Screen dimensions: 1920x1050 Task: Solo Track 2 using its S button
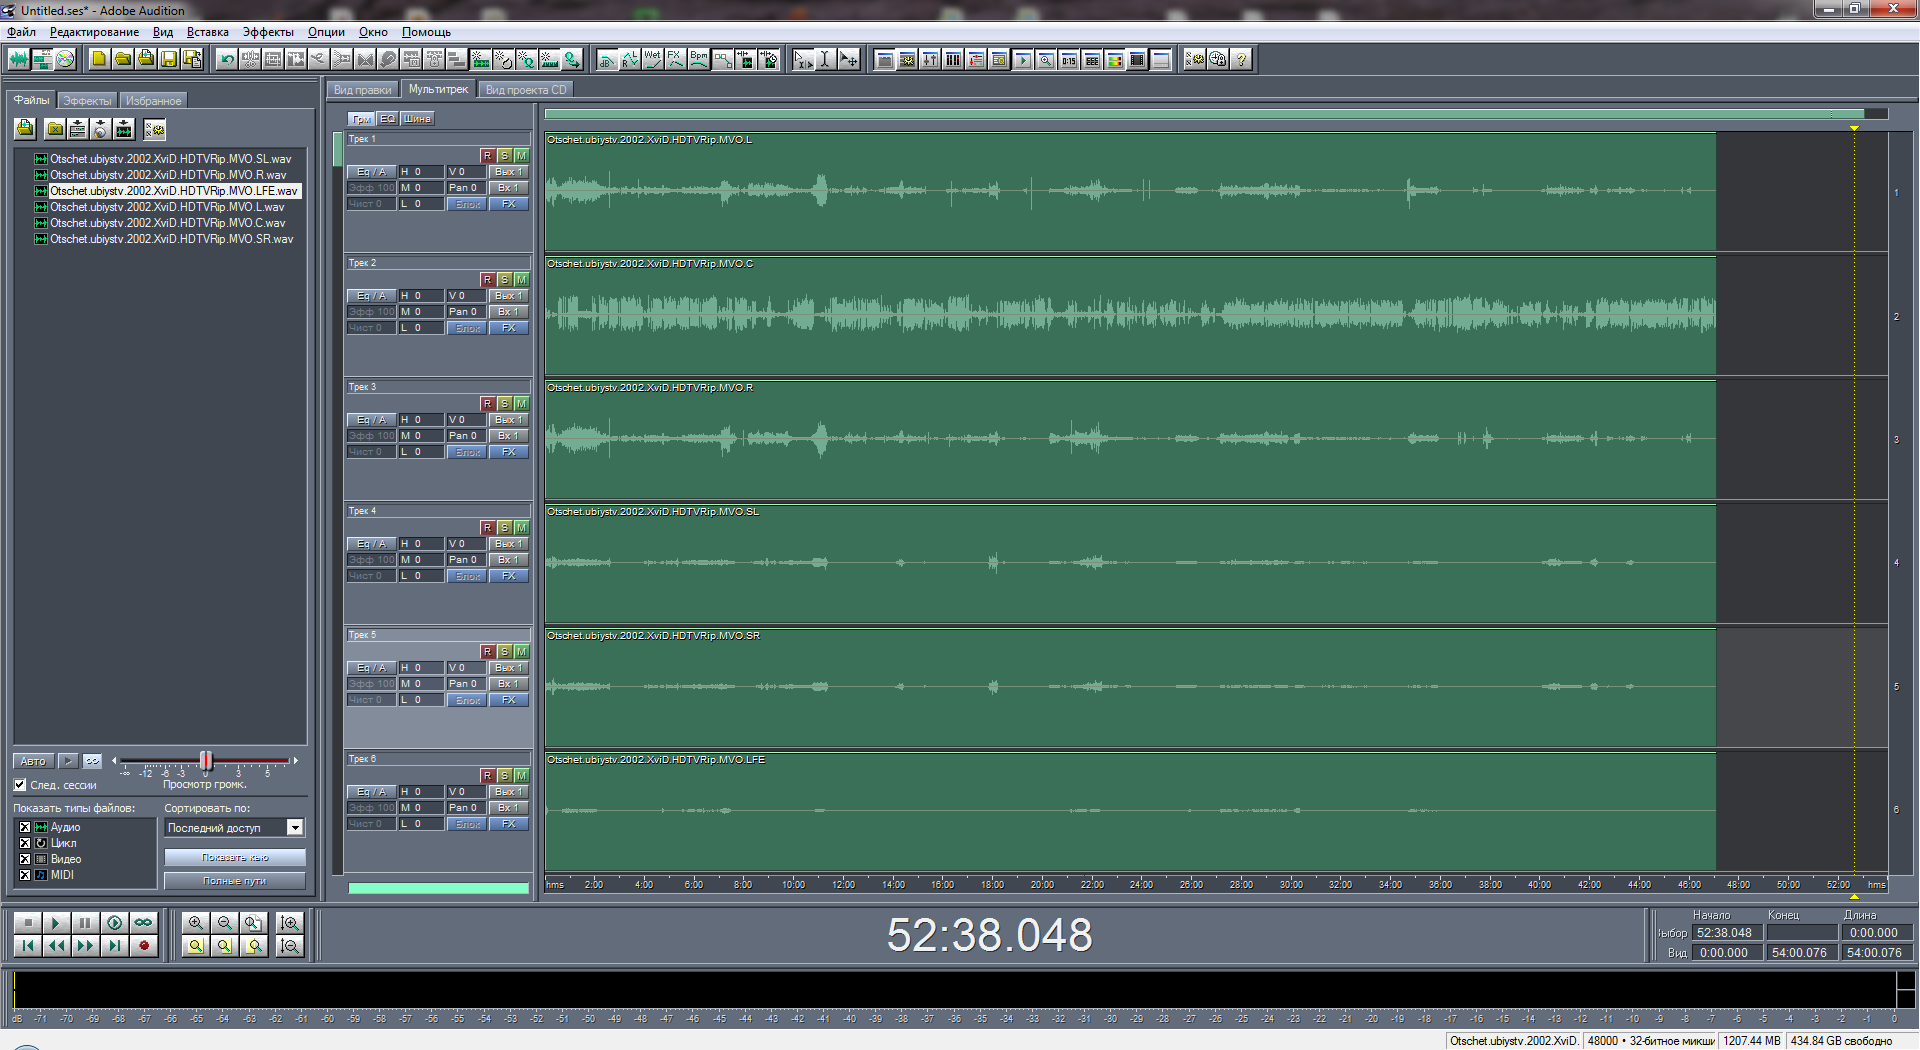tap(504, 280)
